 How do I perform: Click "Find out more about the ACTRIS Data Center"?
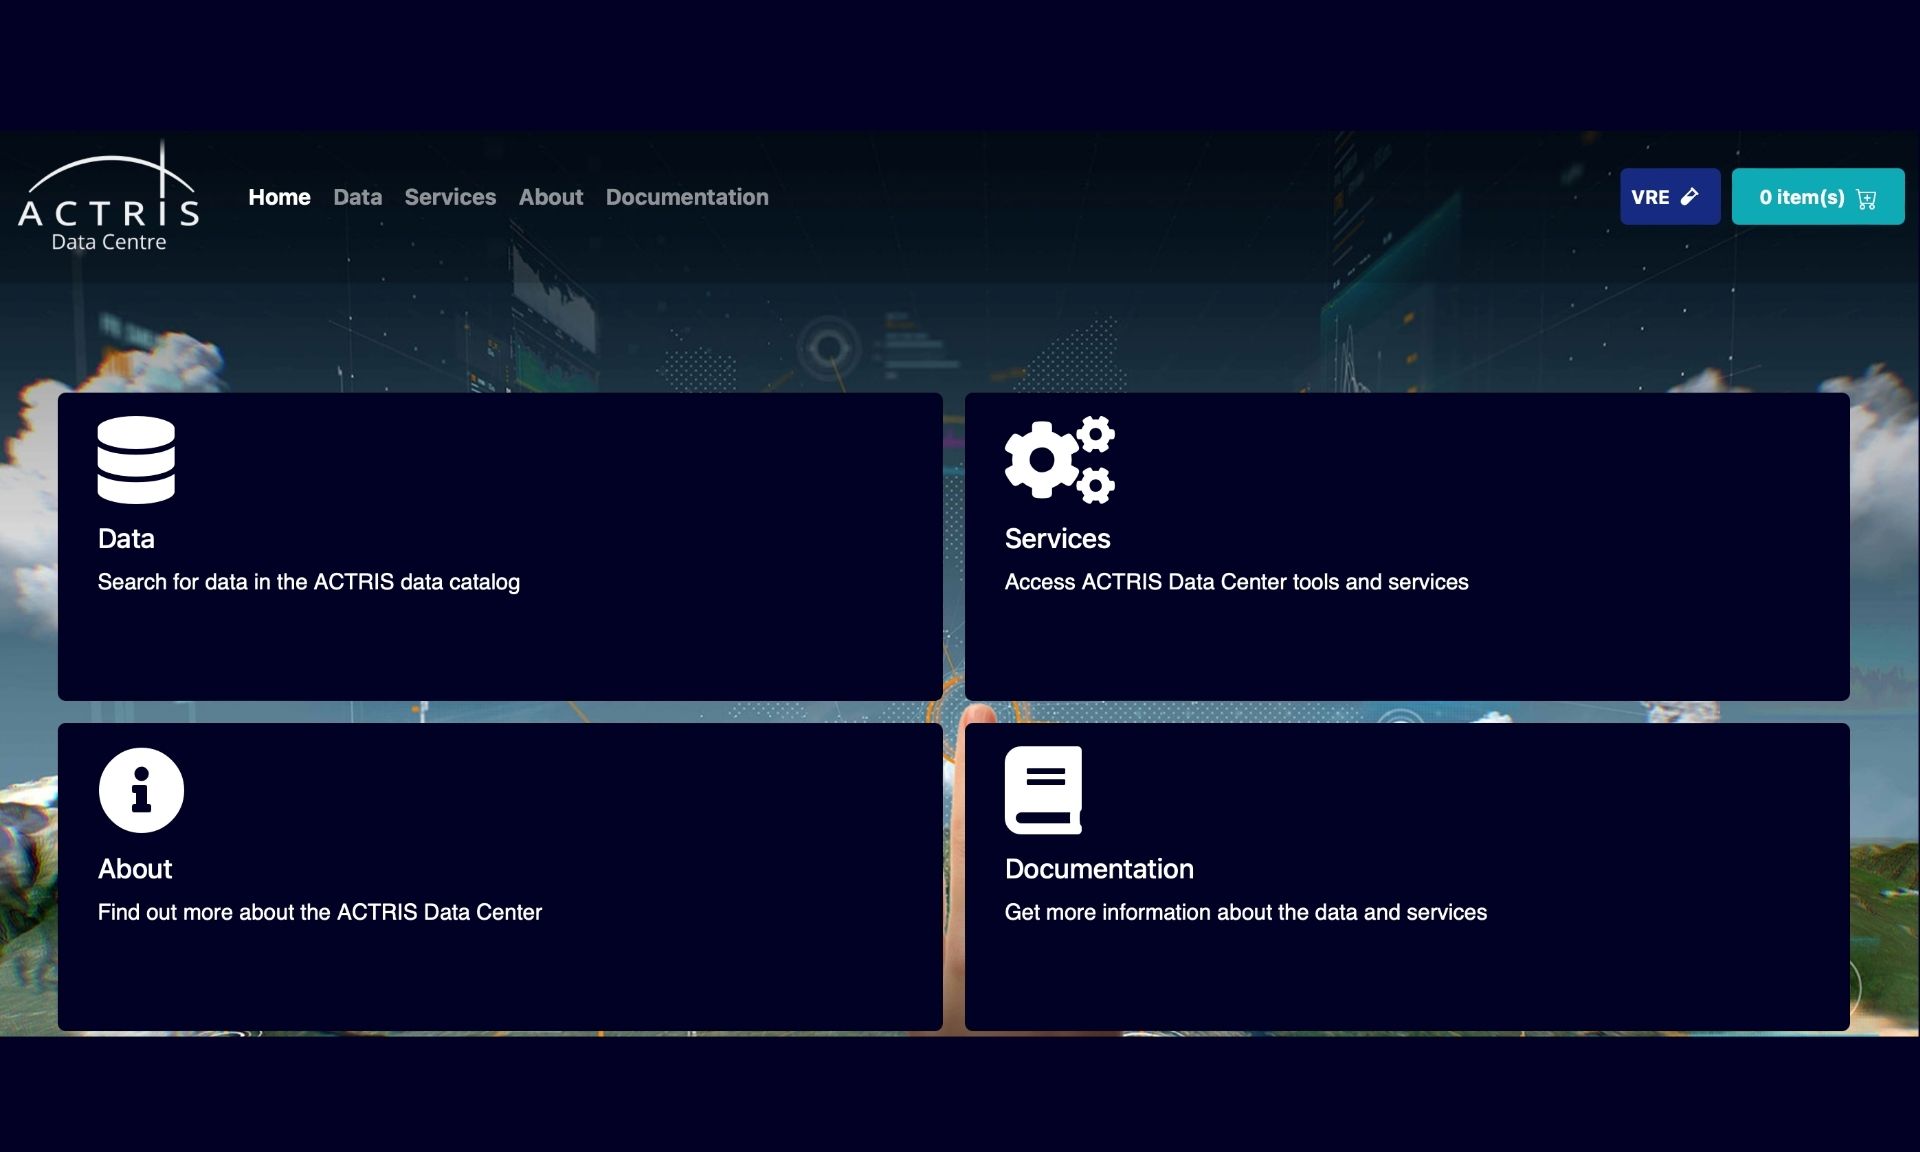320,912
